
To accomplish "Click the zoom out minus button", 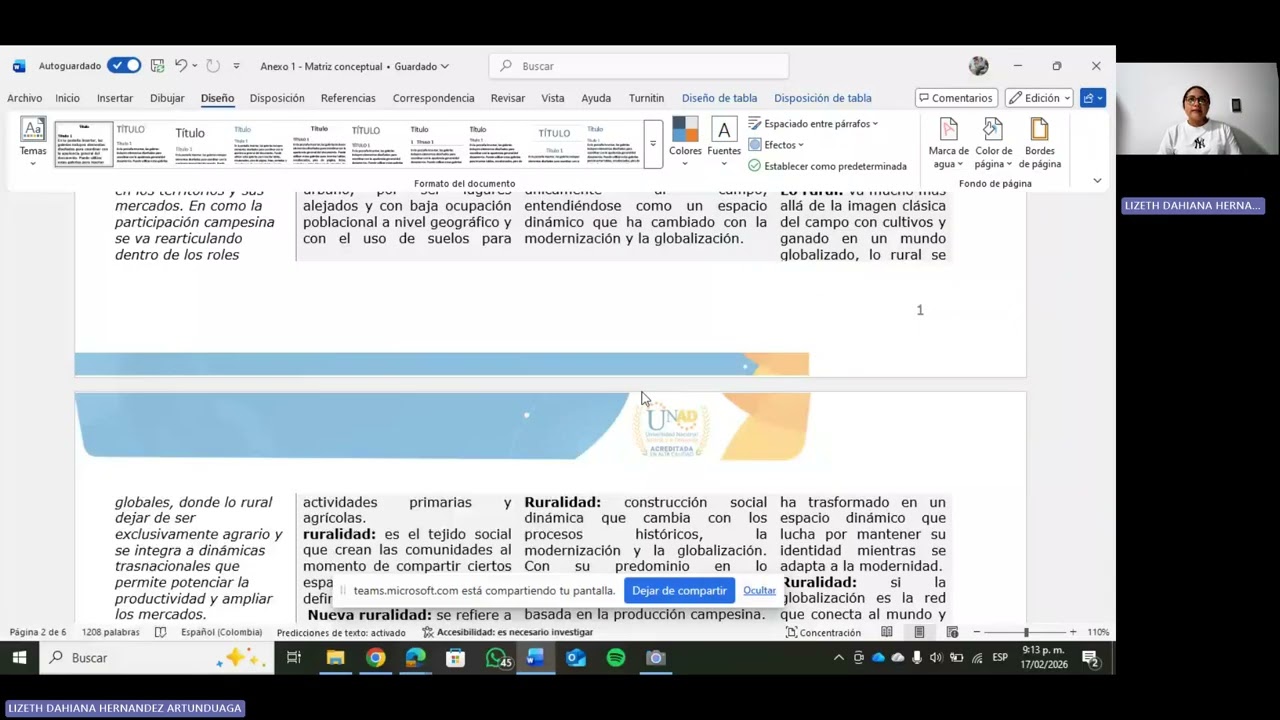I will click(977, 632).
